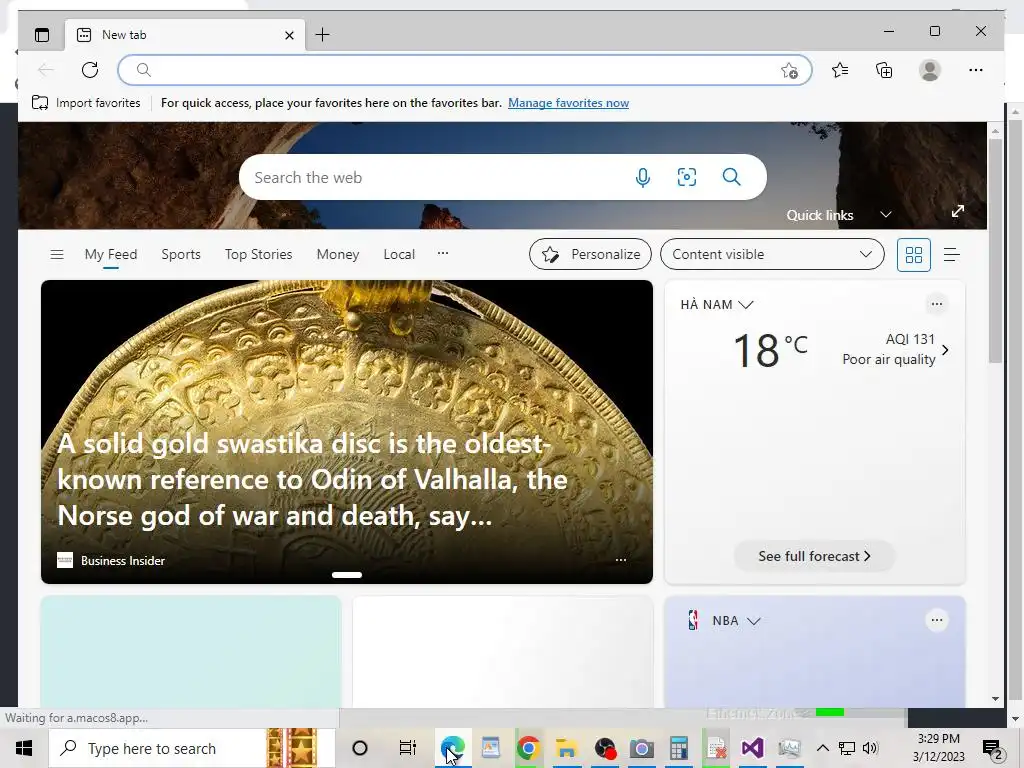This screenshot has width=1024, height=768.
Task: Expand the background image fullscreen icon
Action: coord(957,211)
